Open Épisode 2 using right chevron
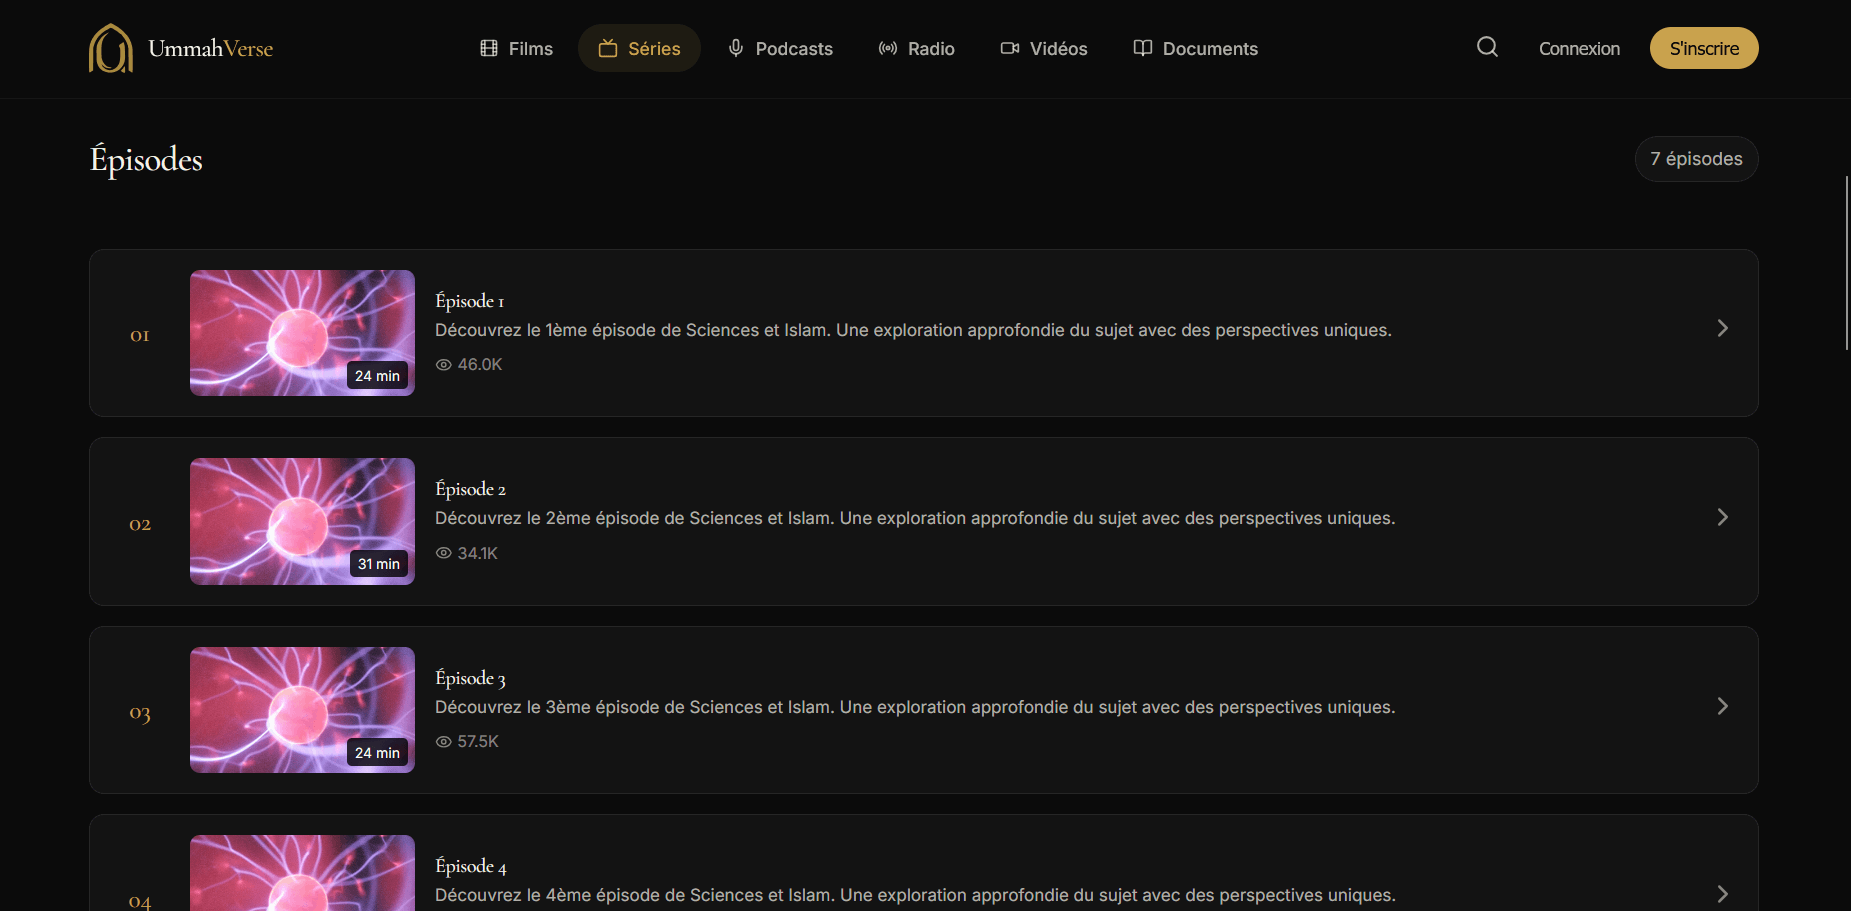 coord(1722,517)
